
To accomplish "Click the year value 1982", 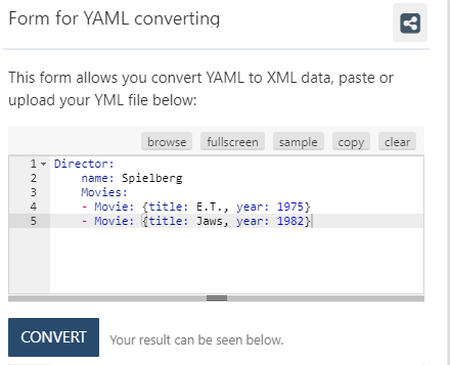I will [x=290, y=221].
